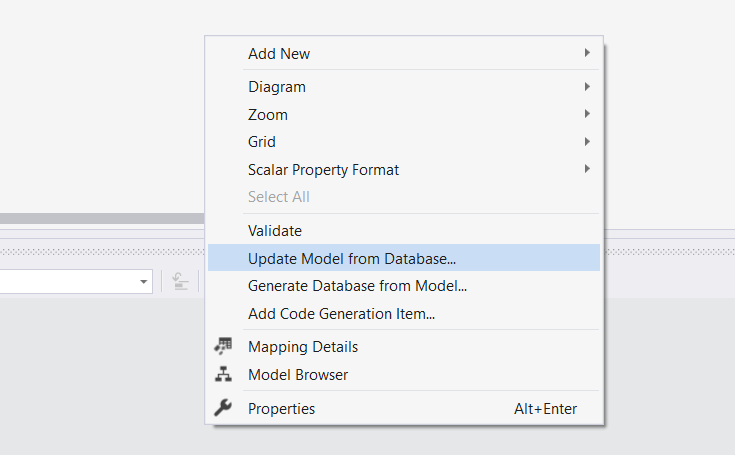Expand the Diagram submenu arrow
Screen dimensions: 735x455
point(587,87)
